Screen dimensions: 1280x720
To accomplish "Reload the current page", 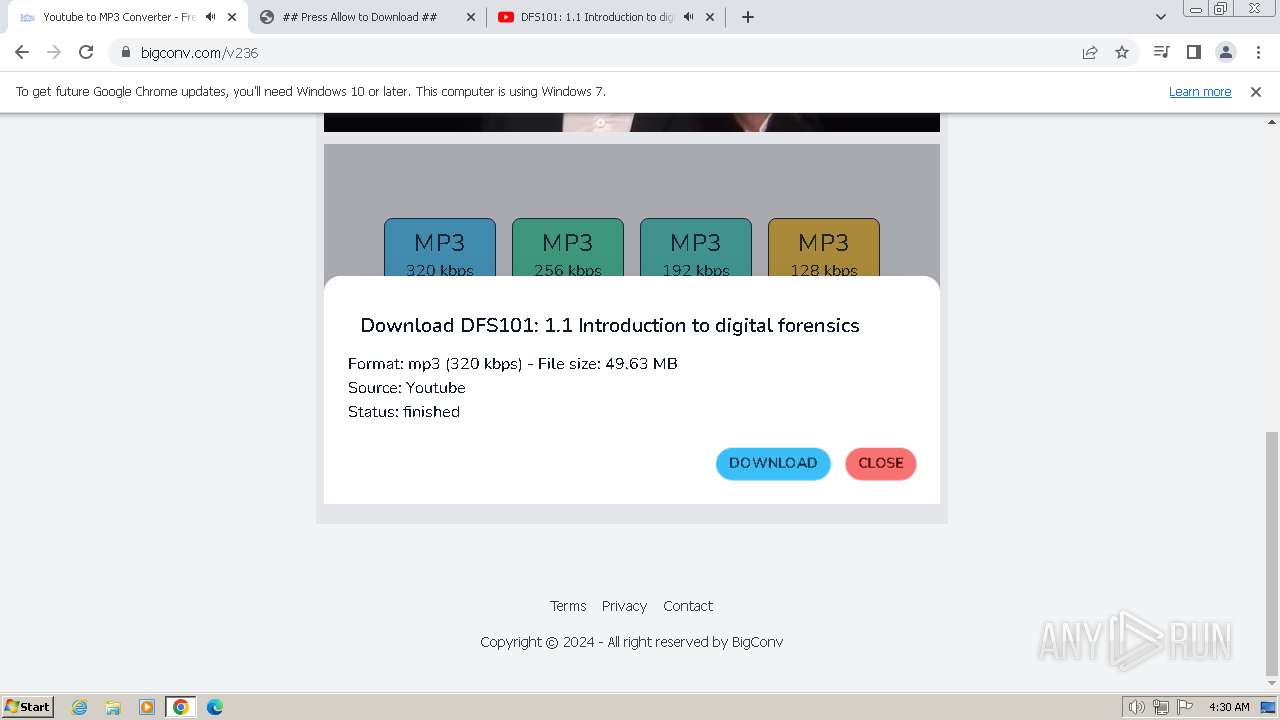I will pyautogui.click(x=86, y=52).
